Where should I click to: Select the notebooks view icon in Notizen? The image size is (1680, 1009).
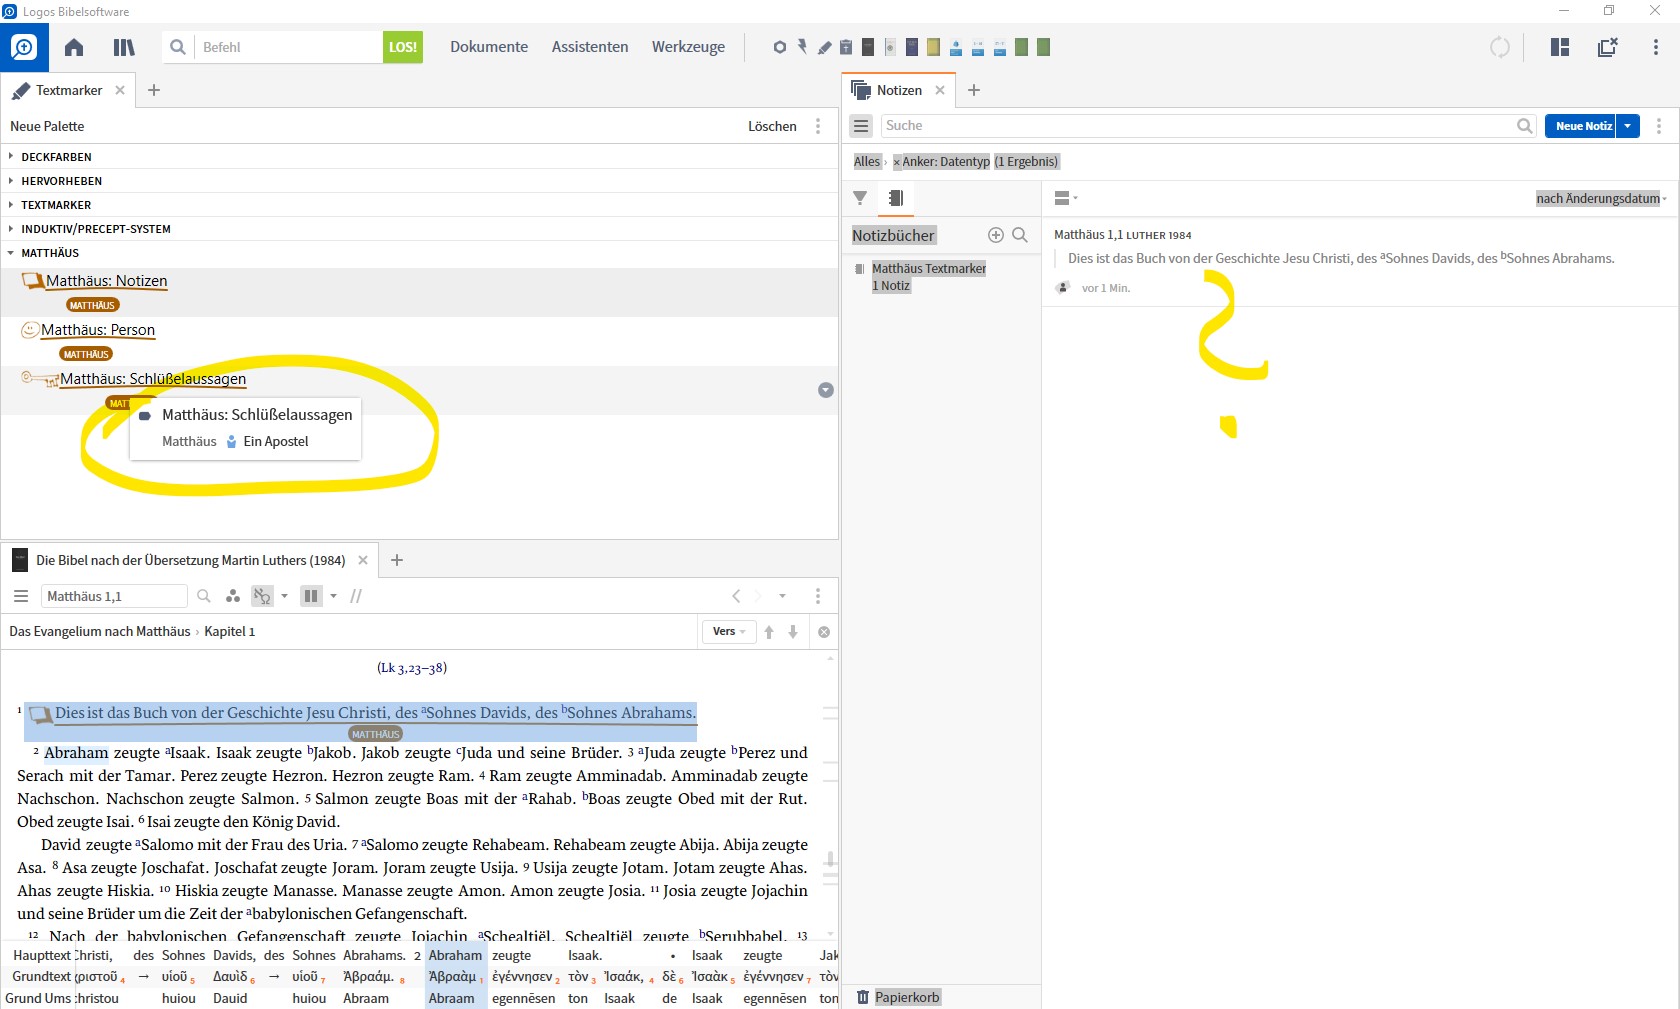point(896,198)
